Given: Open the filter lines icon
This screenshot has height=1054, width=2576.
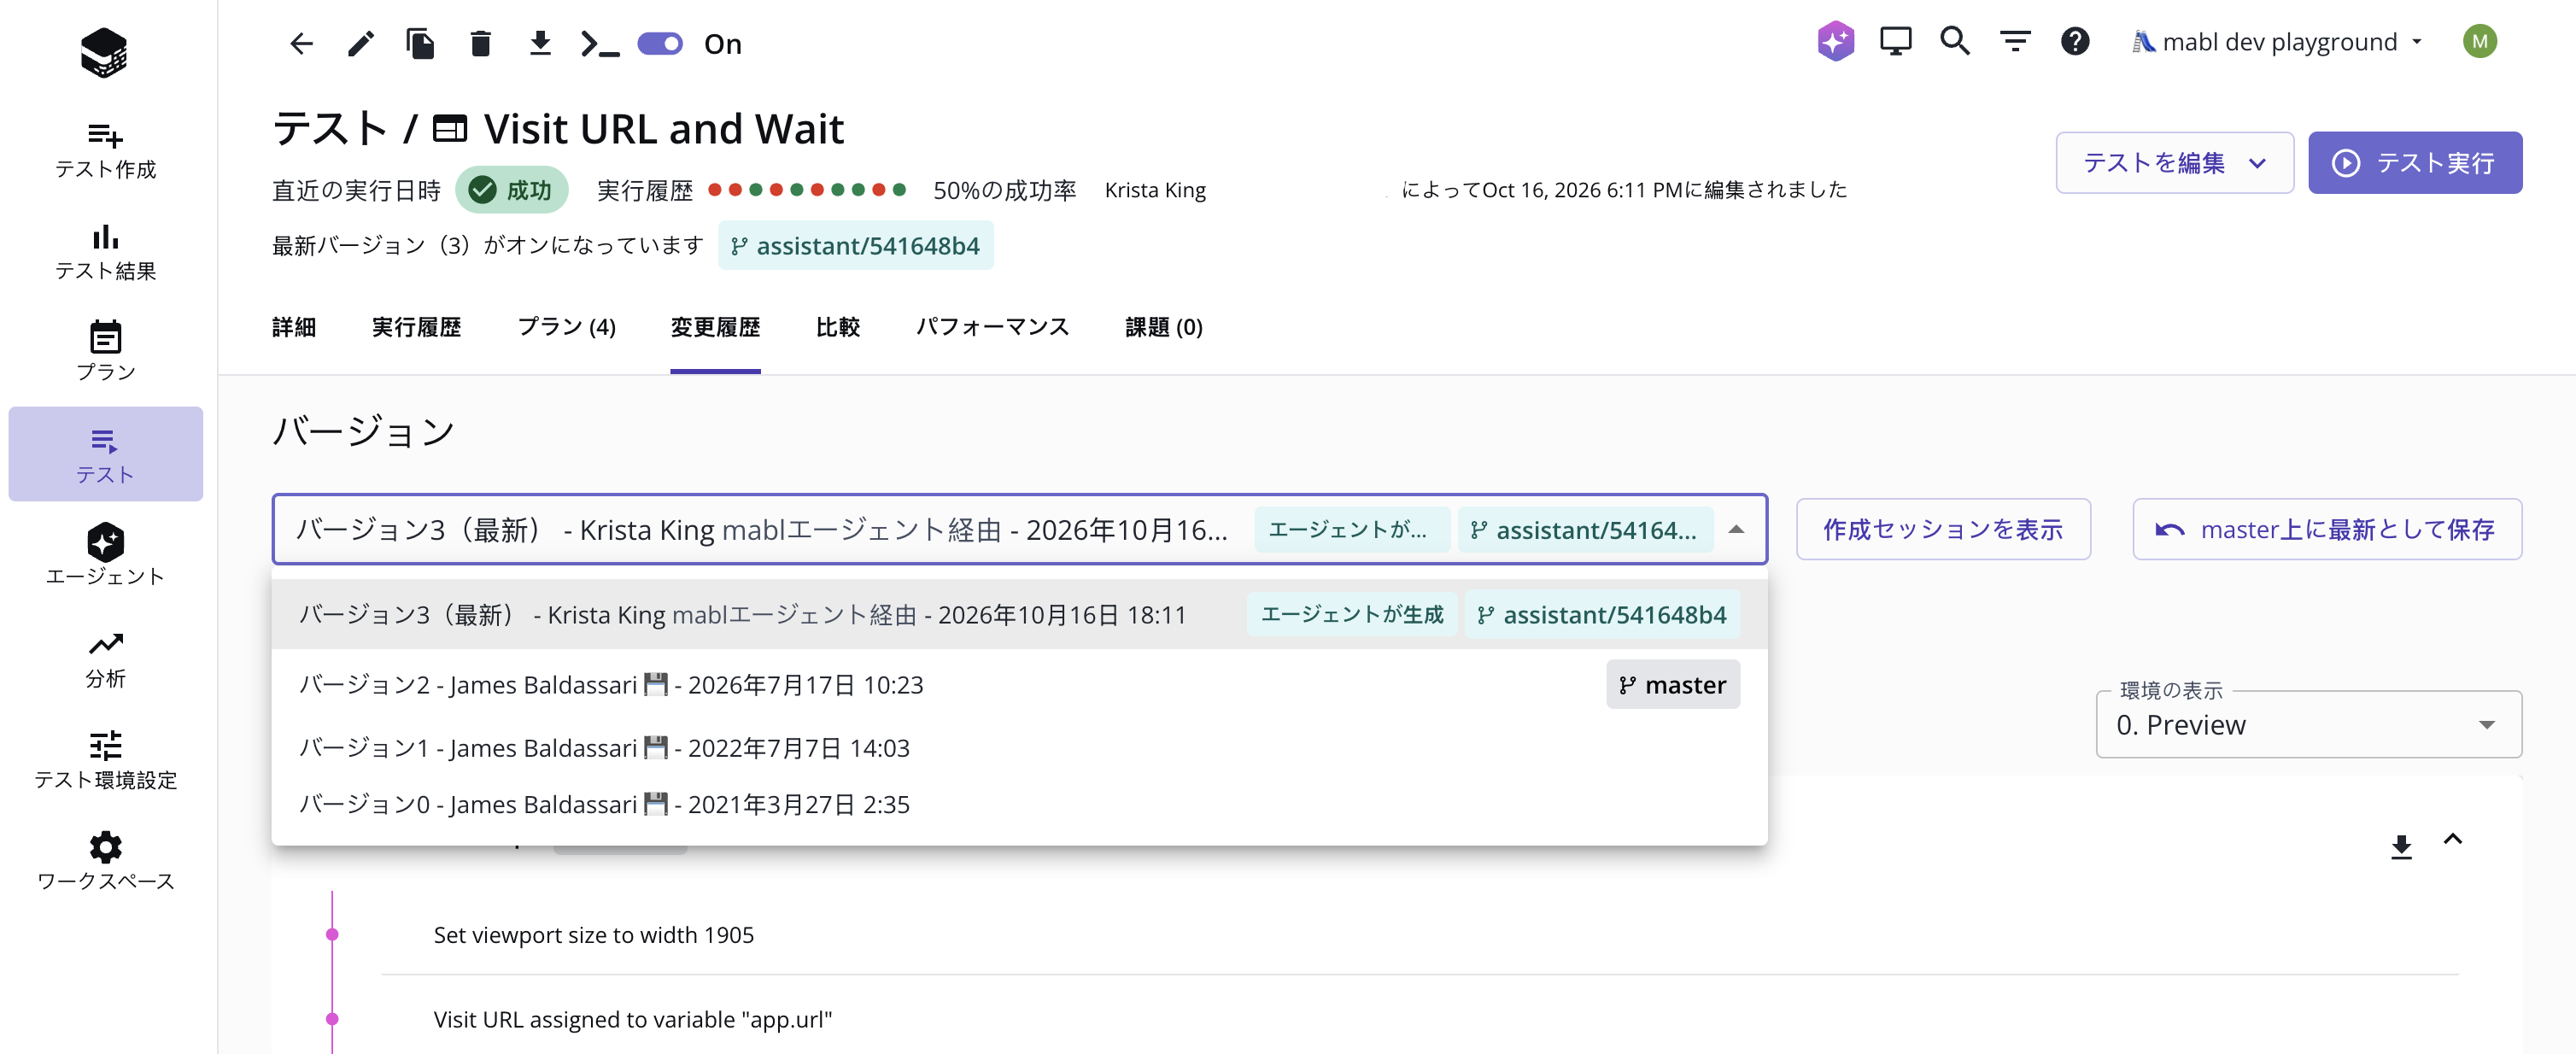Looking at the screenshot, I should coord(2015,41).
